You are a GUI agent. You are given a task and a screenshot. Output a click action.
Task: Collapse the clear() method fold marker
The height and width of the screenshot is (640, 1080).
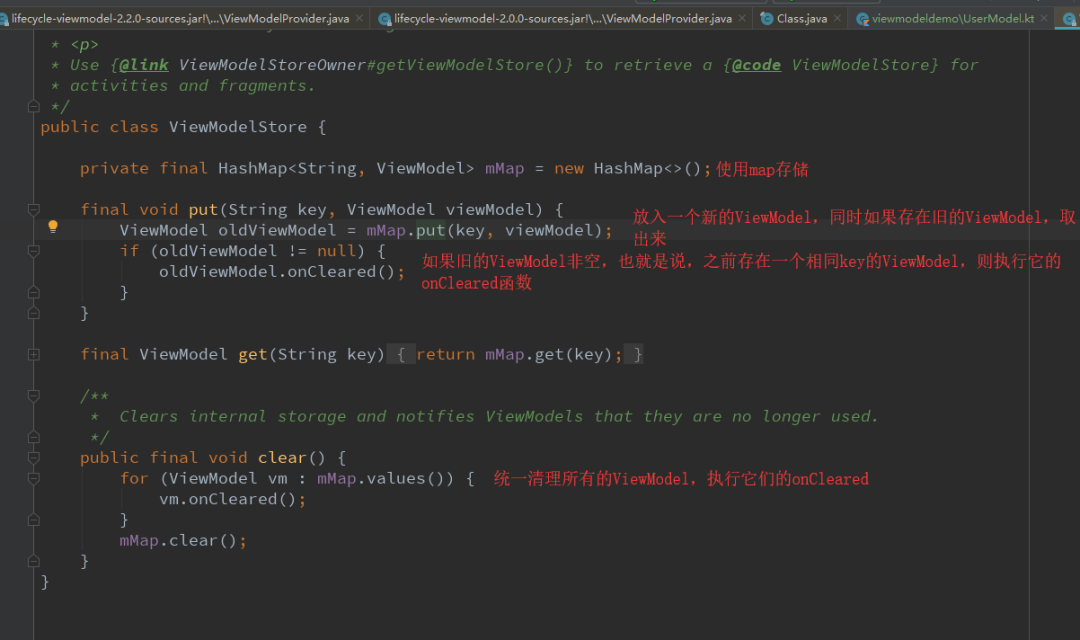point(33,457)
